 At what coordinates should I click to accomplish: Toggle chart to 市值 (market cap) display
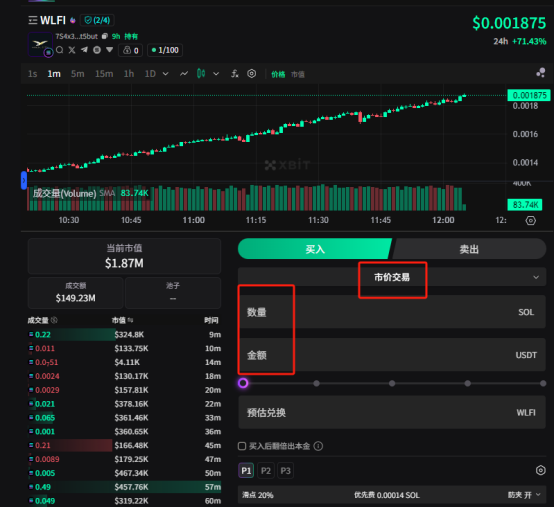(298, 74)
